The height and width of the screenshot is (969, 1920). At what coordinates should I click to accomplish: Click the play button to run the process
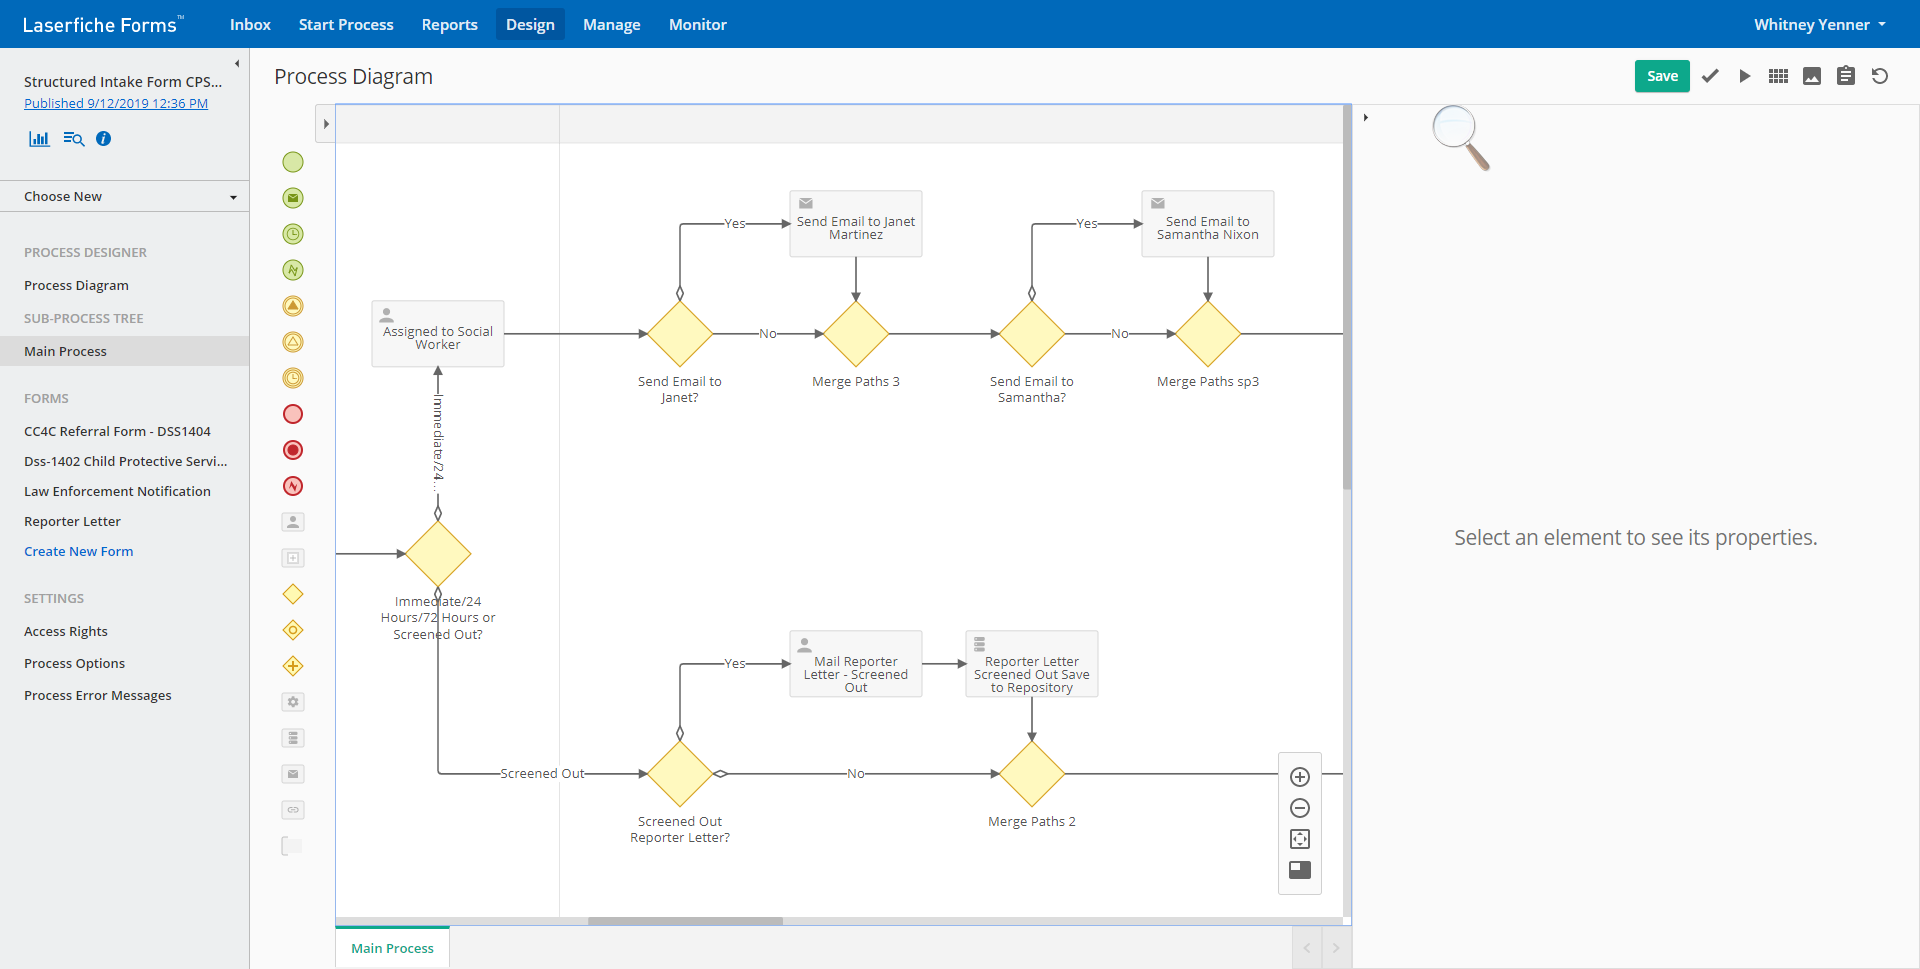(1745, 76)
